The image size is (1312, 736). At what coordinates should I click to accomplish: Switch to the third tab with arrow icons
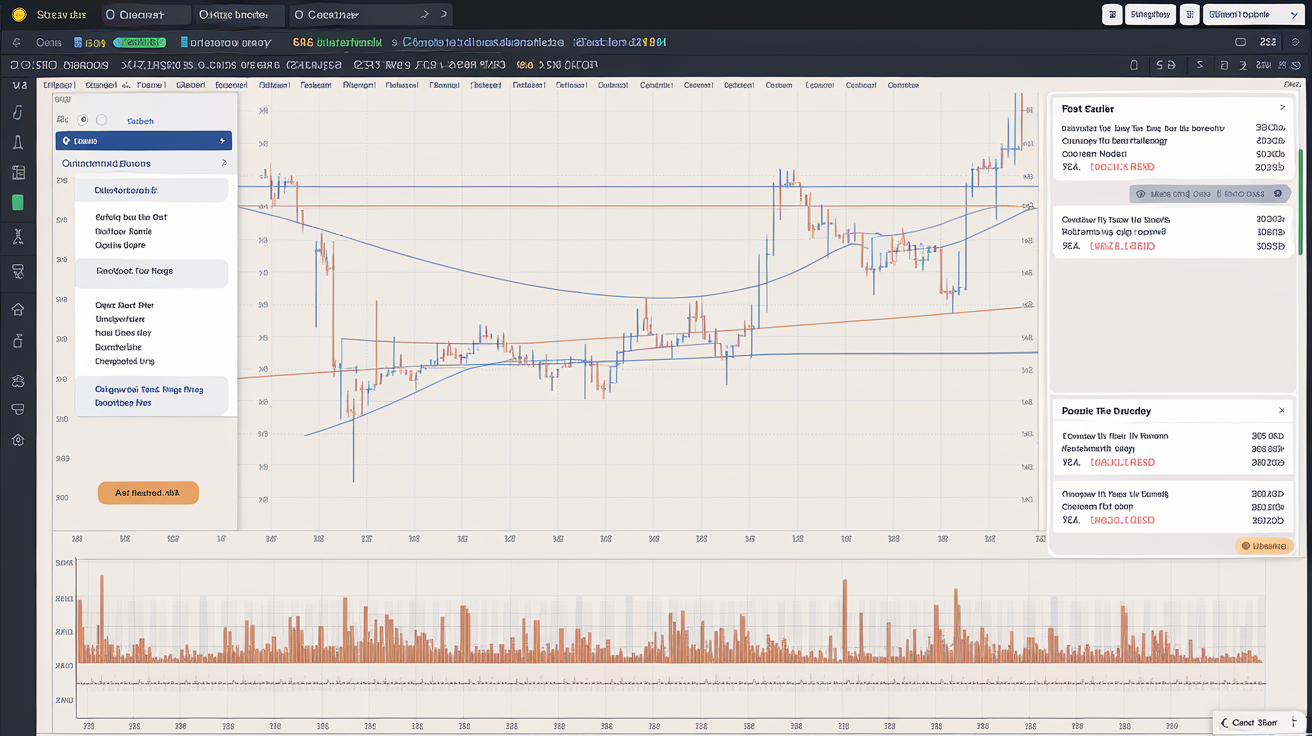pyautogui.click(x=371, y=15)
